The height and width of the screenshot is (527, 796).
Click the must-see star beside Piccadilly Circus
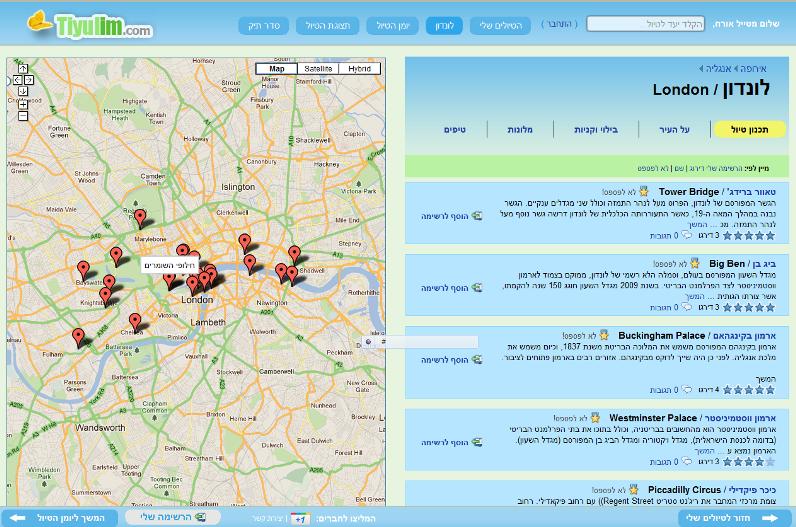(634, 489)
